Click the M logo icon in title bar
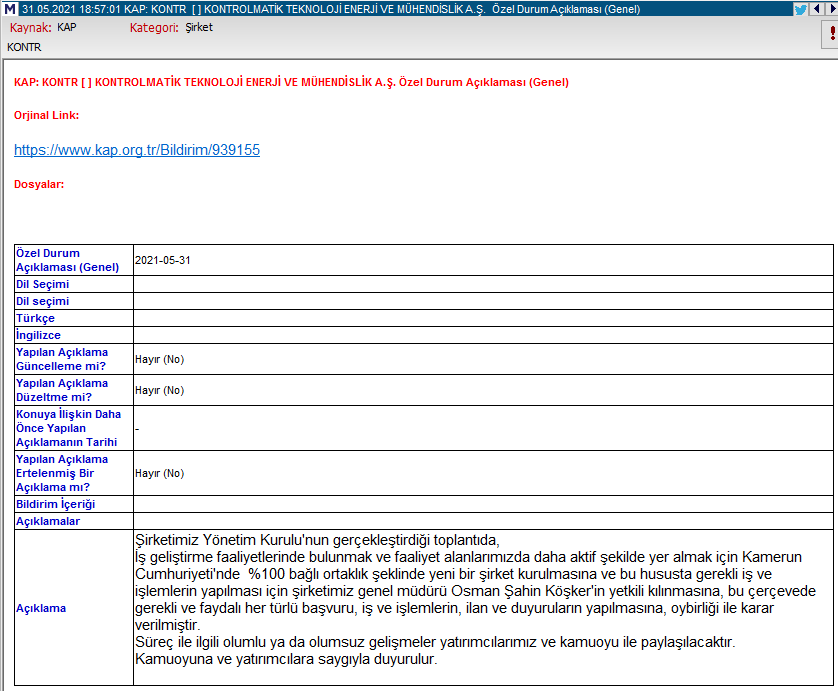The image size is (838, 691). point(9,9)
